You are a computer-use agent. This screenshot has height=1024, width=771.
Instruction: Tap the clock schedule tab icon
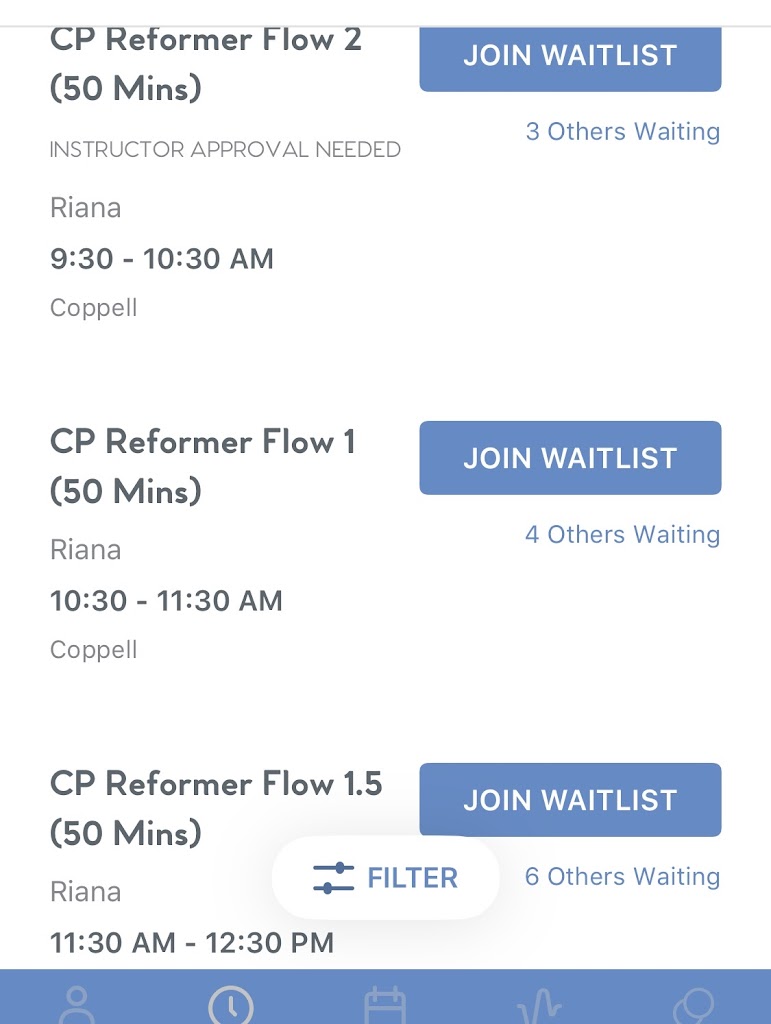[x=231, y=1004]
